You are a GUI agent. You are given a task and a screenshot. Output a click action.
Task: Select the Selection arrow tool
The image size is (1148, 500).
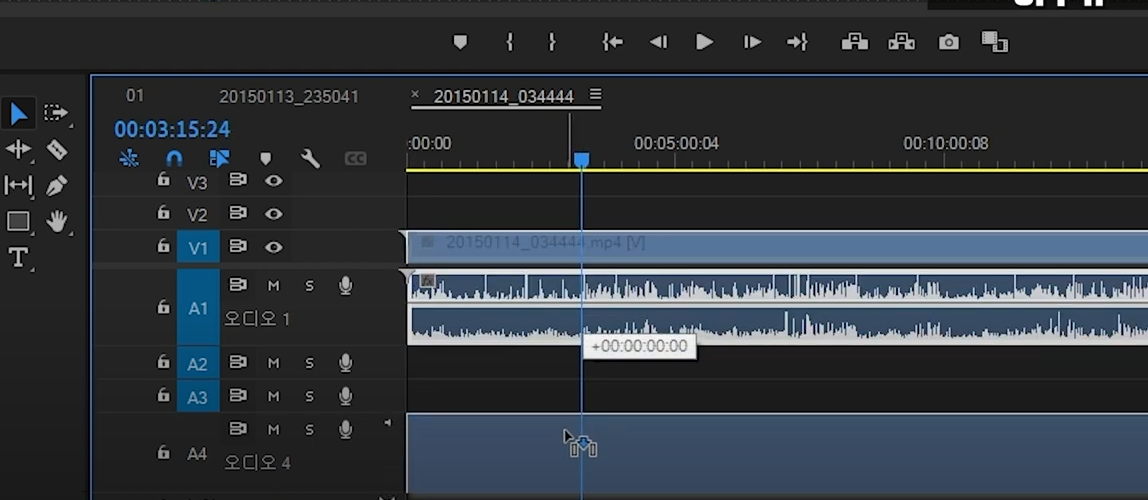pos(18,114)
